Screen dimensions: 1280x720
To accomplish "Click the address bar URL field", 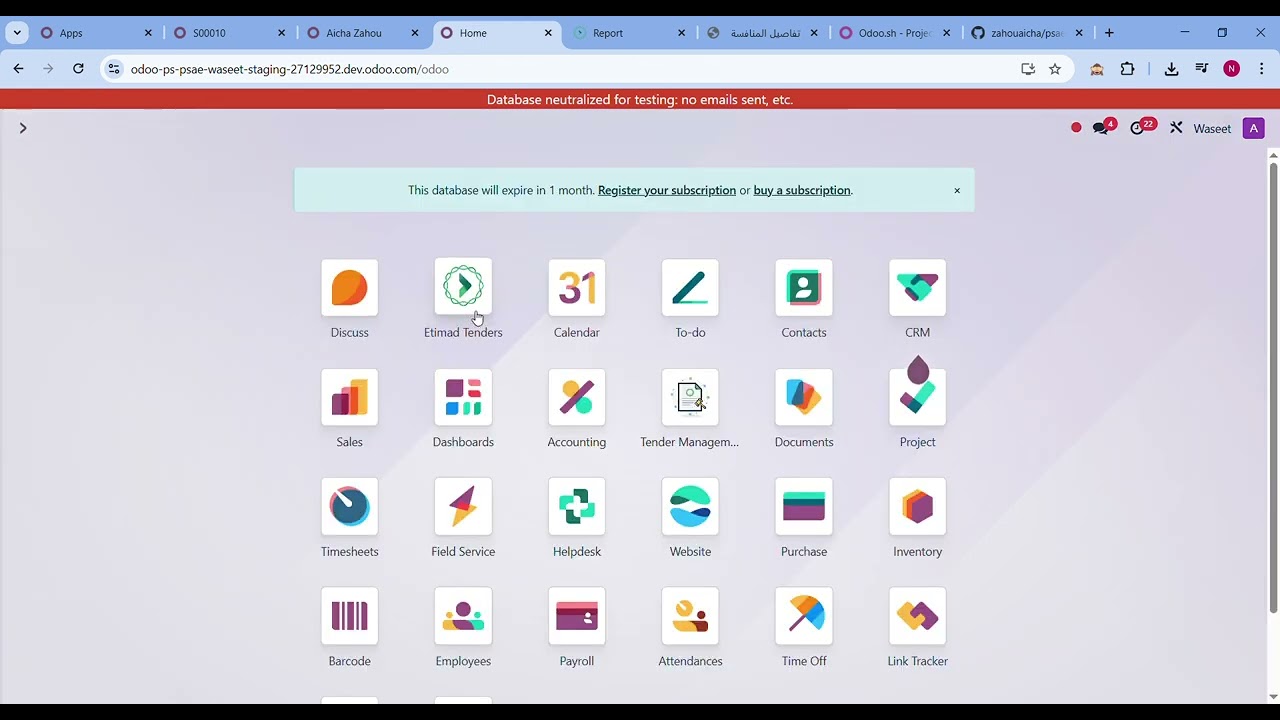I will tap(570, 69).
